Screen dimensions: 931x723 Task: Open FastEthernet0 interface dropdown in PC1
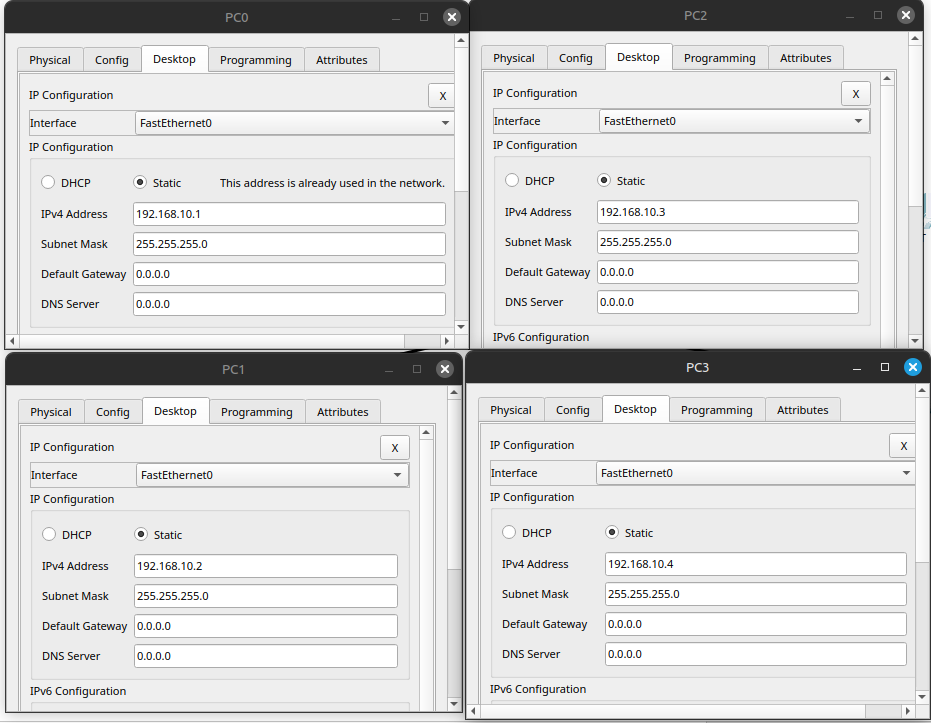coord(273,475)
